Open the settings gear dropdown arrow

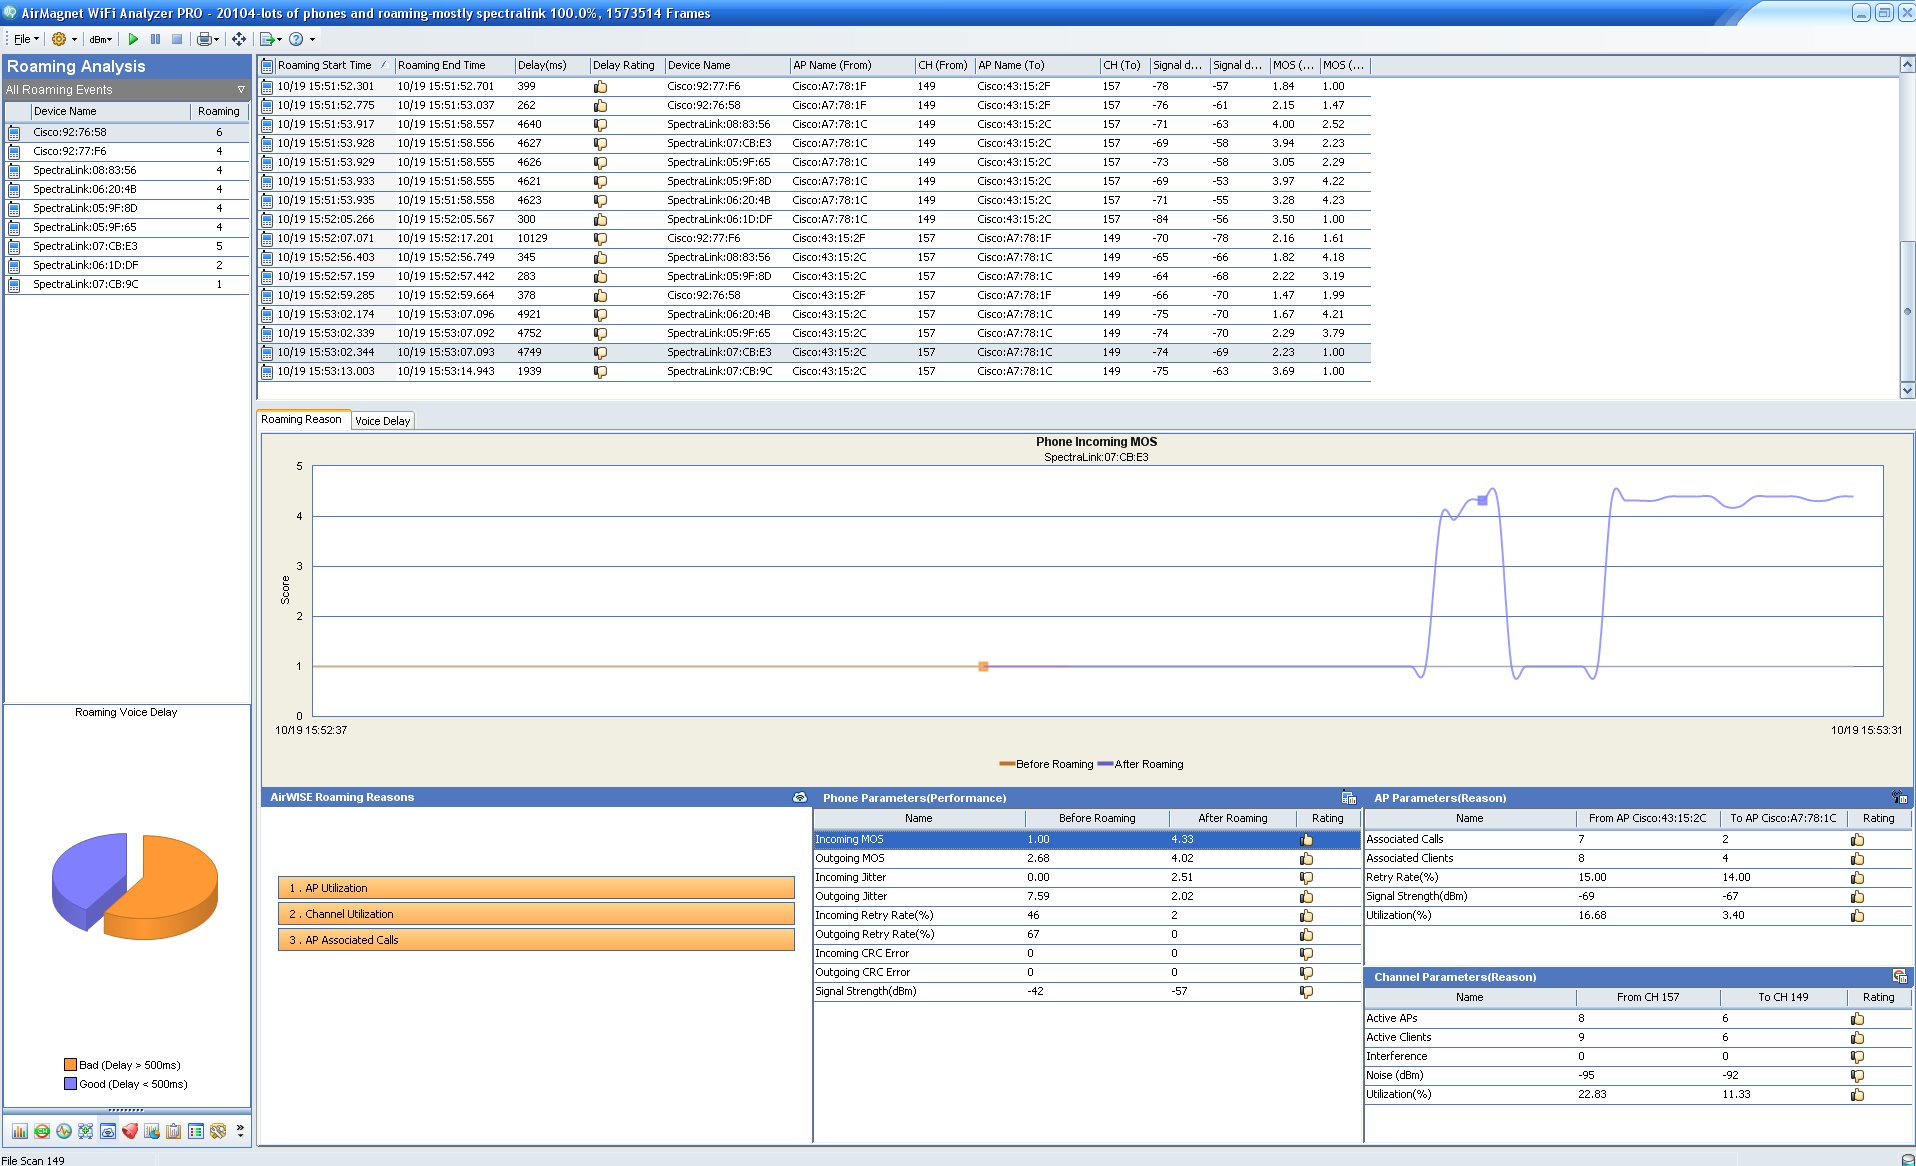74,40
